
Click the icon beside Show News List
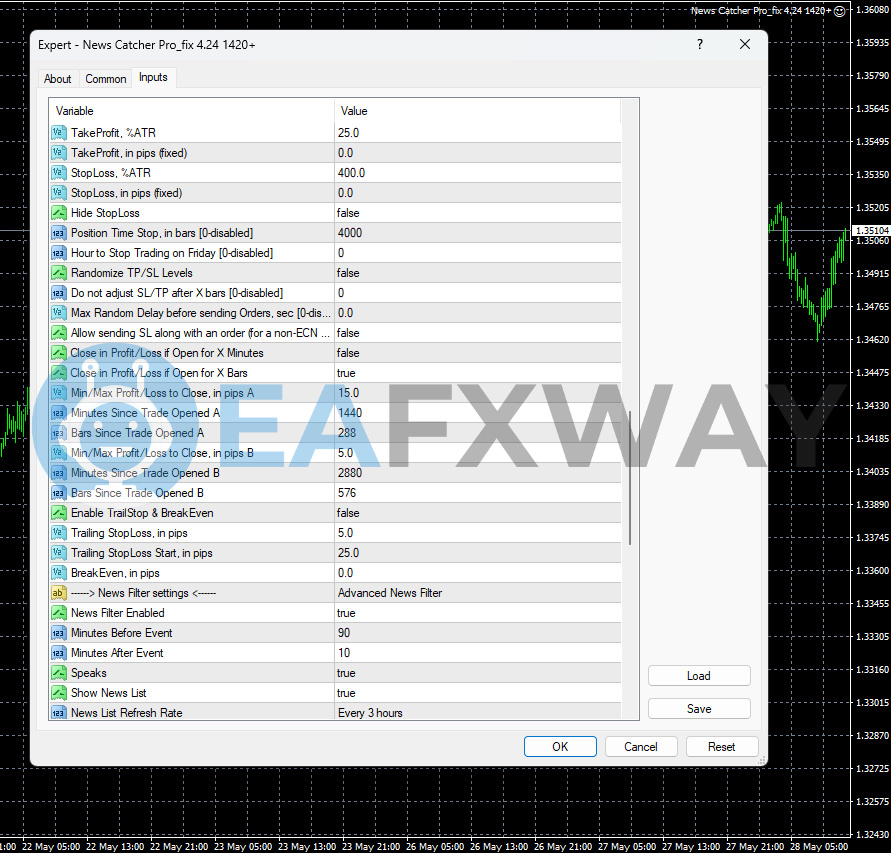coord(59,693)
